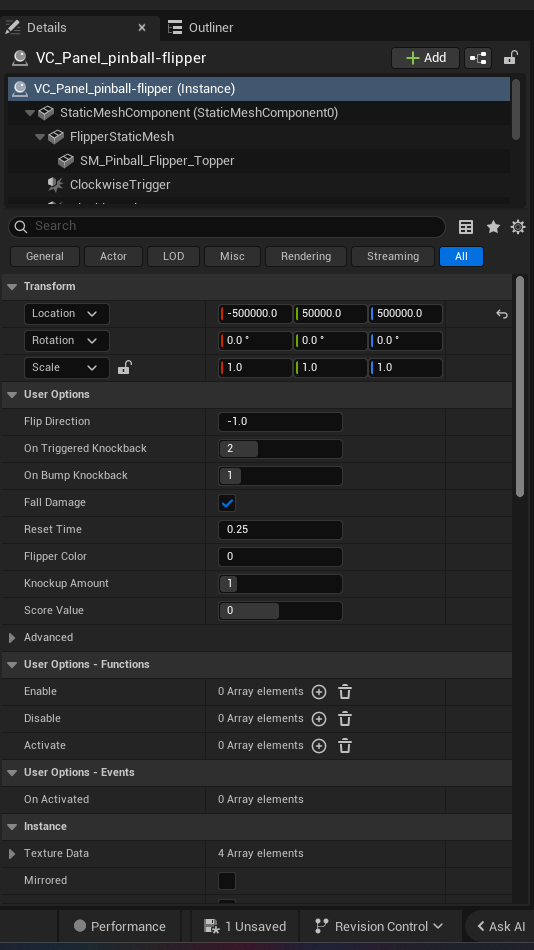Click the properties panel vertical scrollbar
Screen dimensions: 534x950
coord(519,387)
